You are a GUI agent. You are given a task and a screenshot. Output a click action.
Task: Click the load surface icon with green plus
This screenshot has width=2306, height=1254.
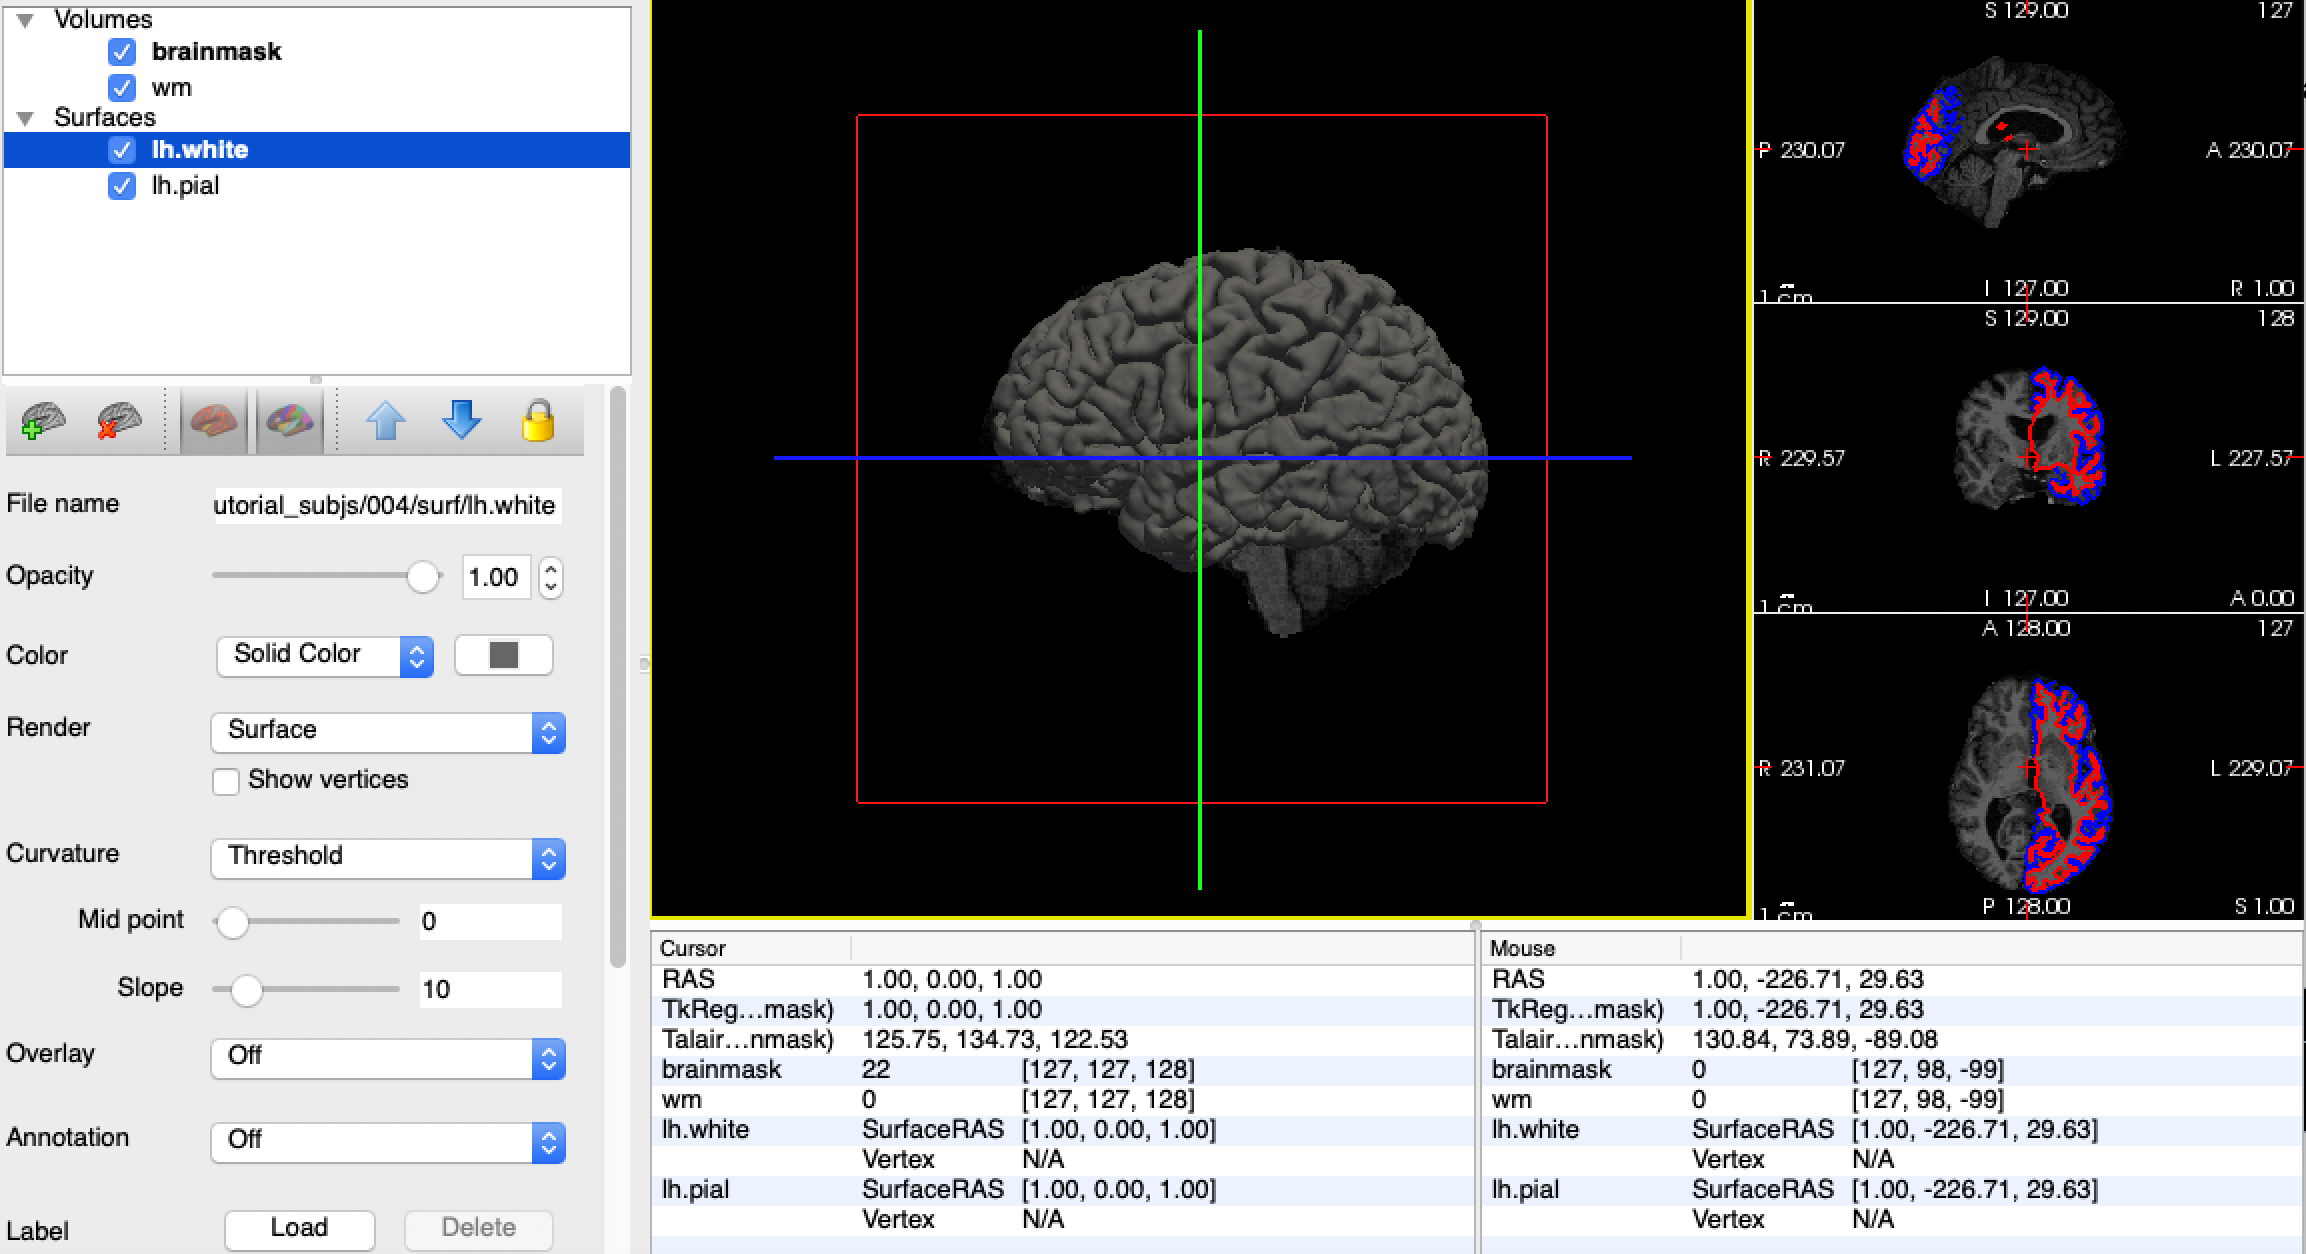click(x=43, y=421)
